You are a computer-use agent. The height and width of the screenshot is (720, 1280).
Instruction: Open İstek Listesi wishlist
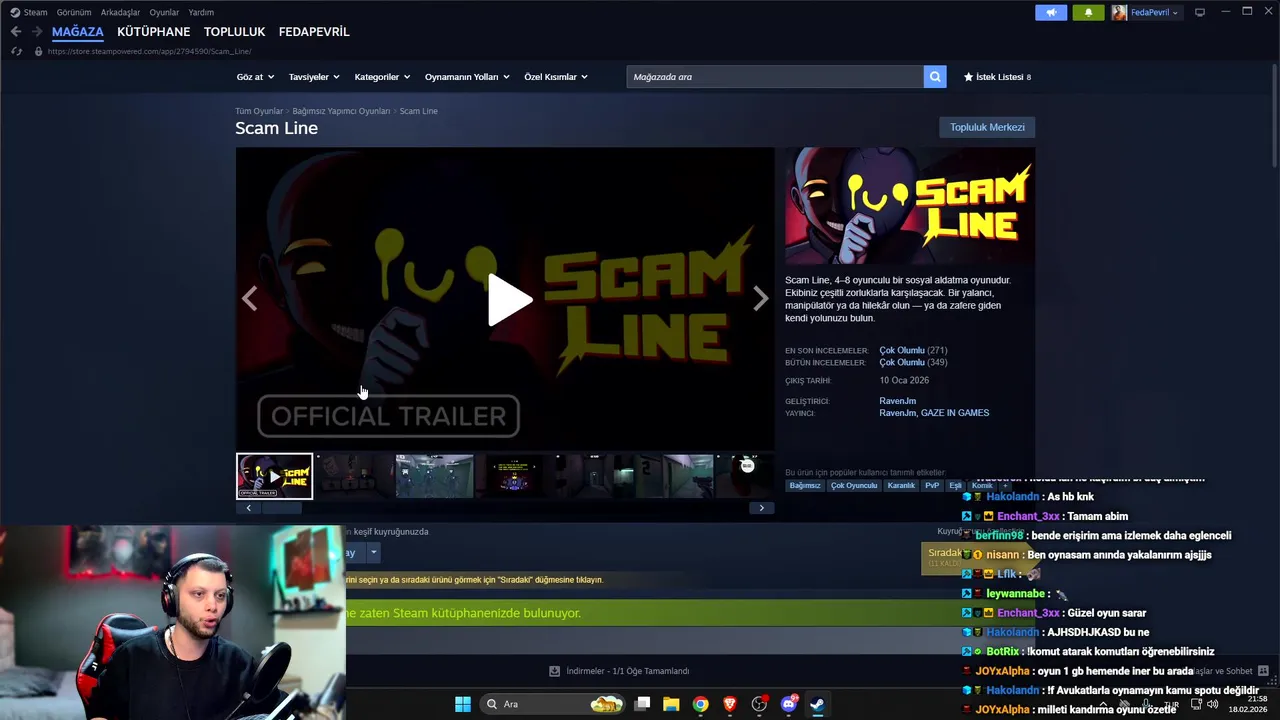tap(997, 77)
